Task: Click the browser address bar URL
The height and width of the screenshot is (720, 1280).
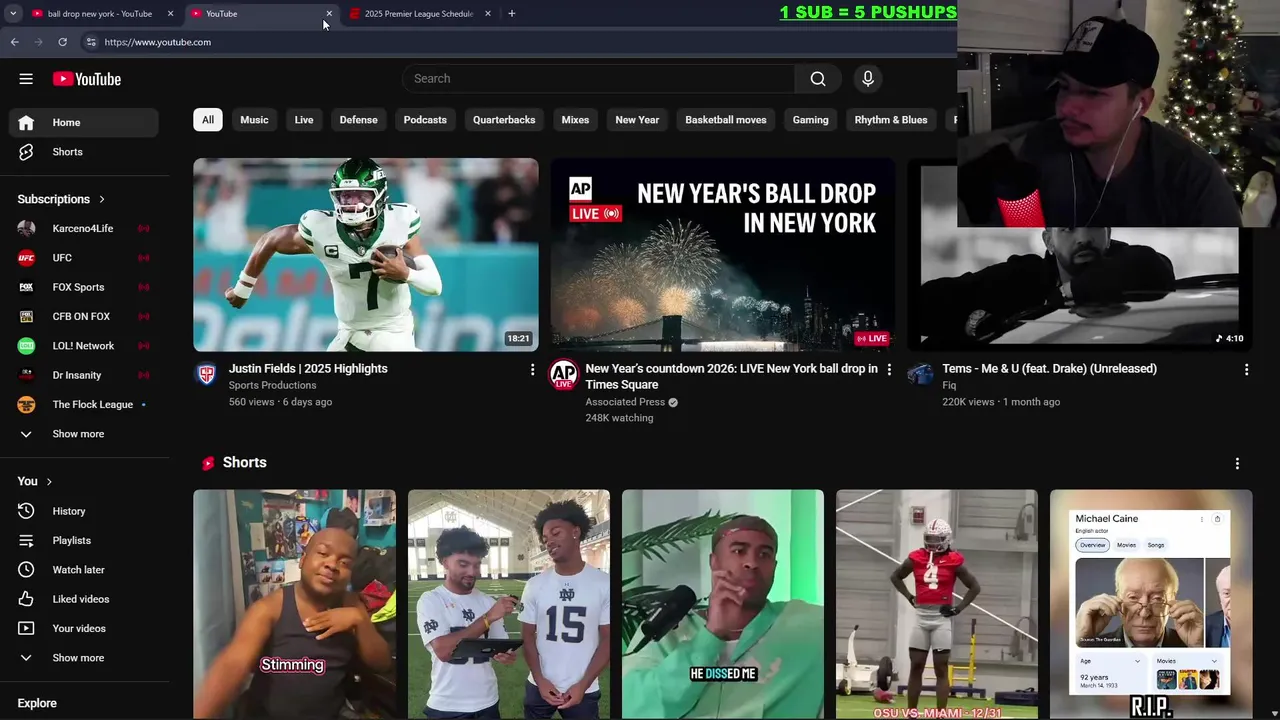Action: pos(158,42)
